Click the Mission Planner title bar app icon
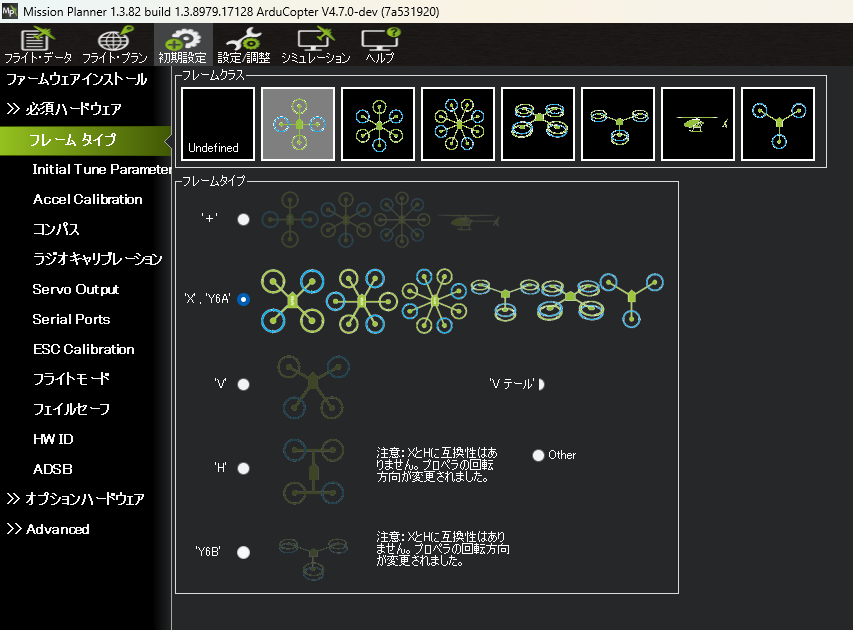 coord(10,11)
